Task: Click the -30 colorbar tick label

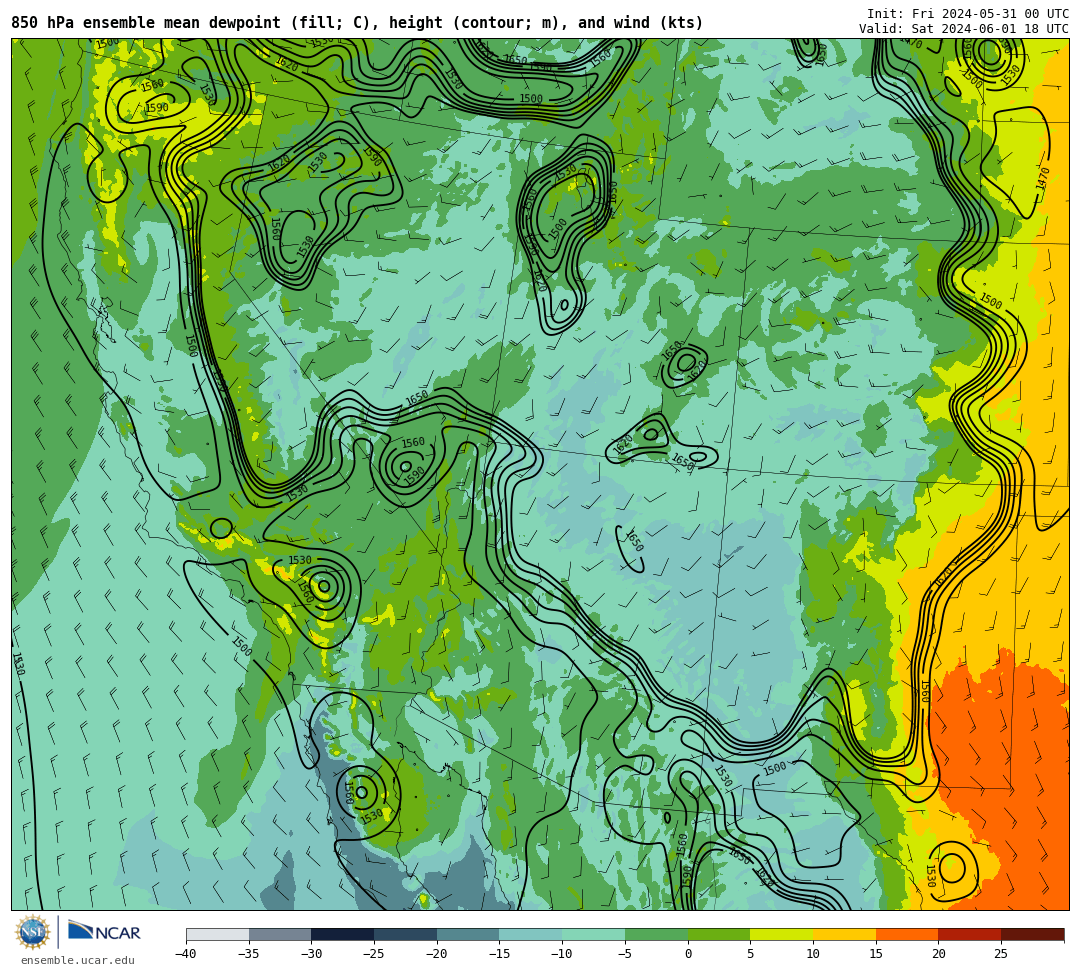Action: 311,954
